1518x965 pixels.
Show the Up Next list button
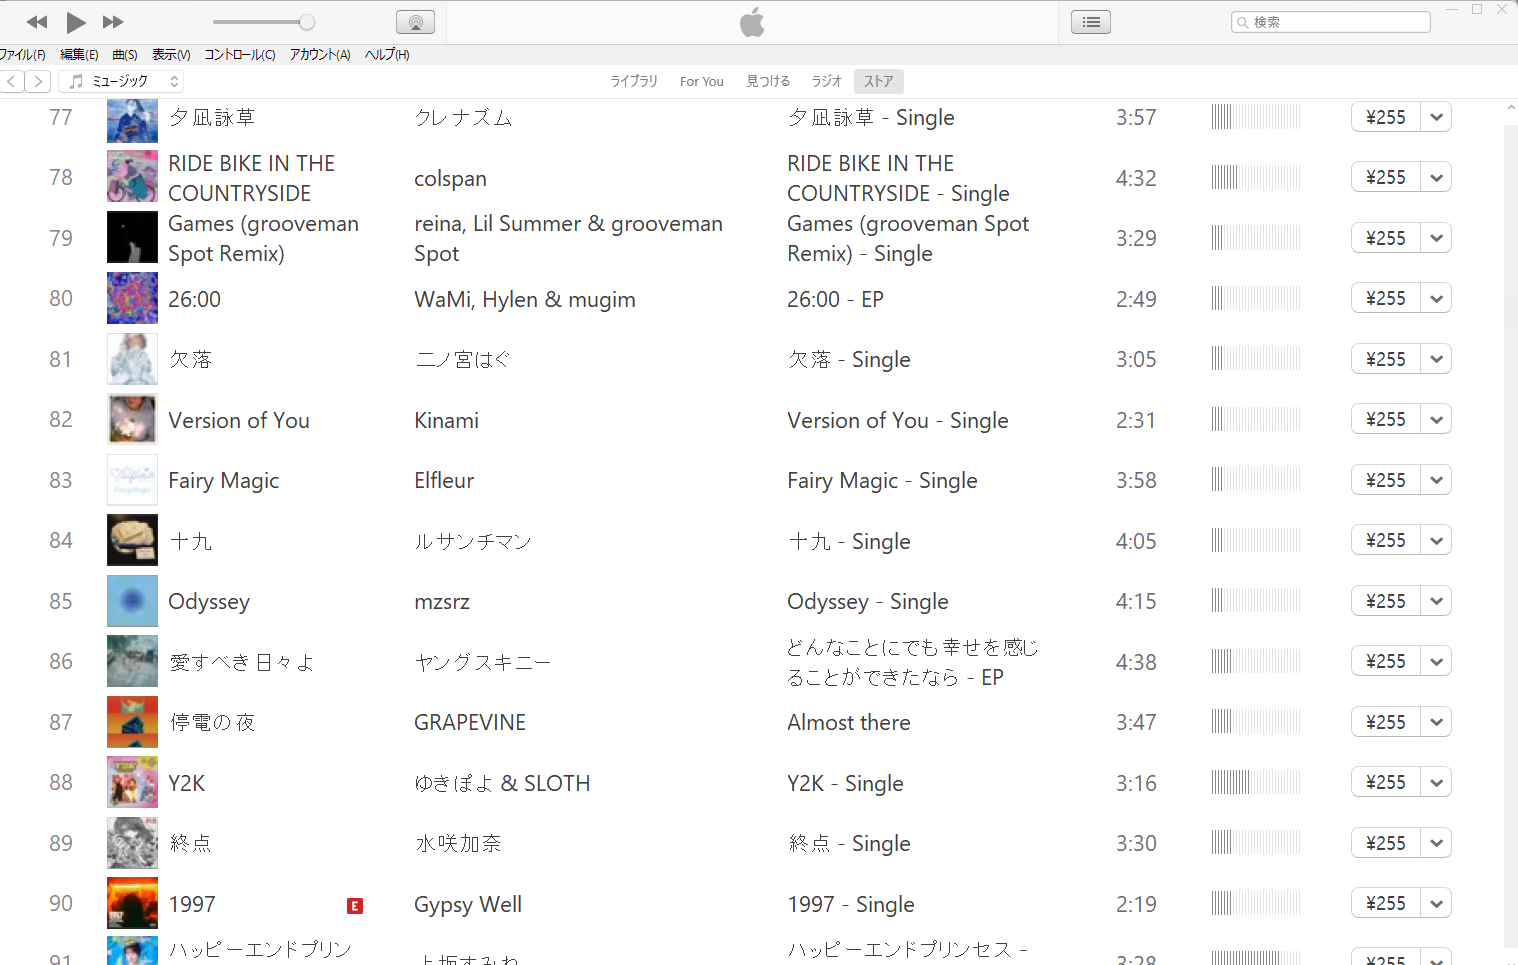coord(1091,22)
